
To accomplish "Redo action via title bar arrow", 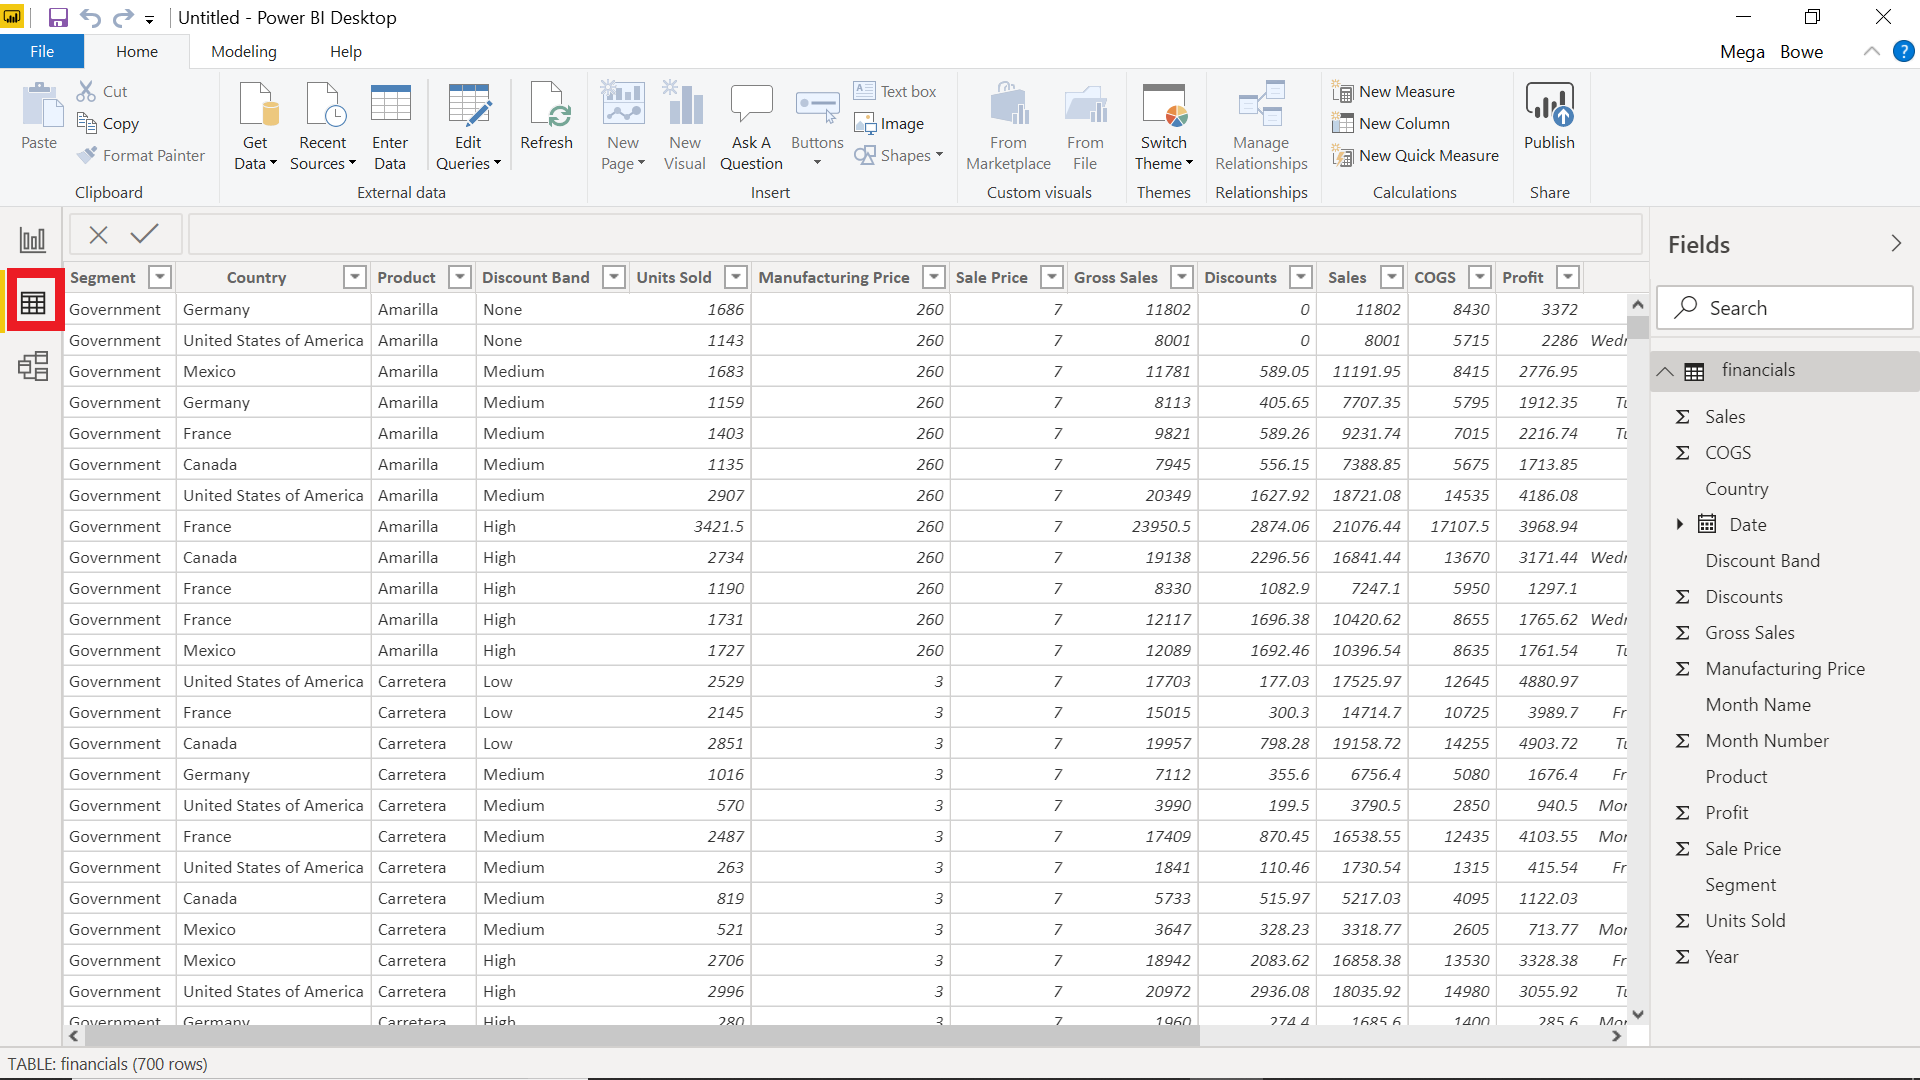I will pos(122,17).
